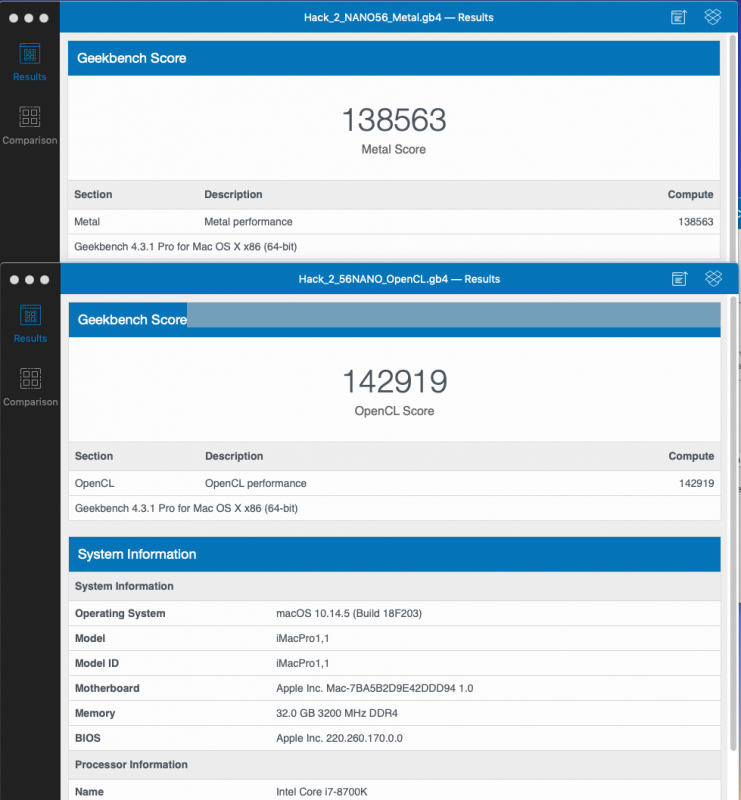Minimize the Hack_2_56NANO_OpenCL.gb4 window

pyautogui.click(x=30, y=280)
